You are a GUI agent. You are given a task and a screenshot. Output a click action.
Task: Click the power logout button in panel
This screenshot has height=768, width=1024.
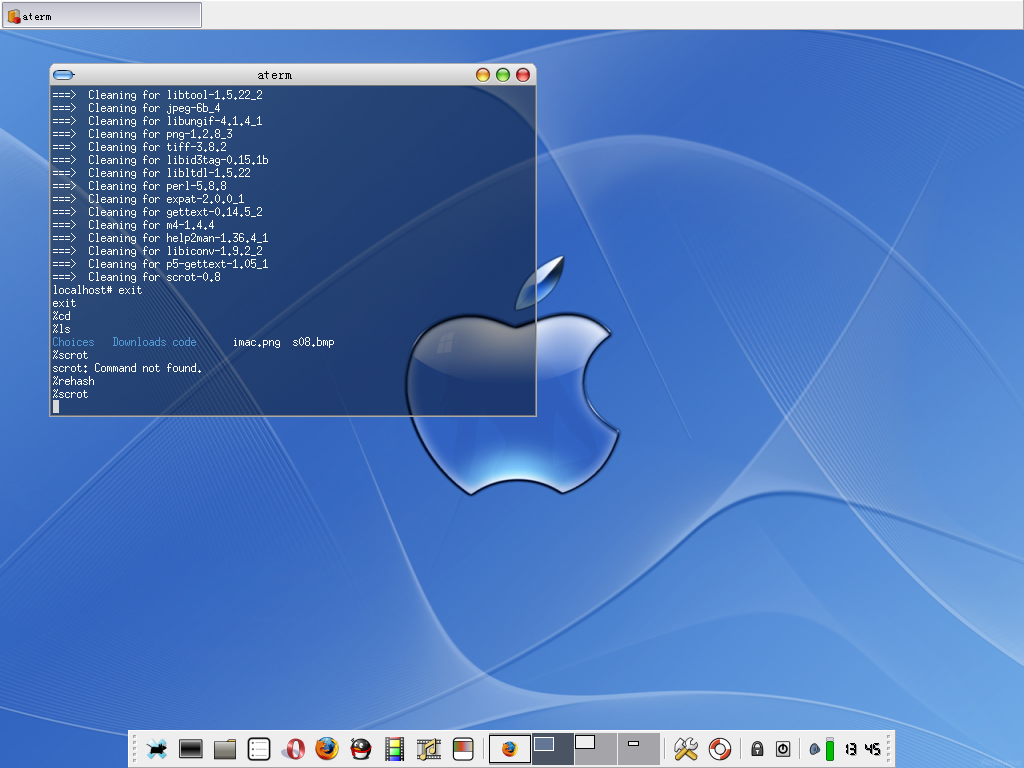click(783, 748)
